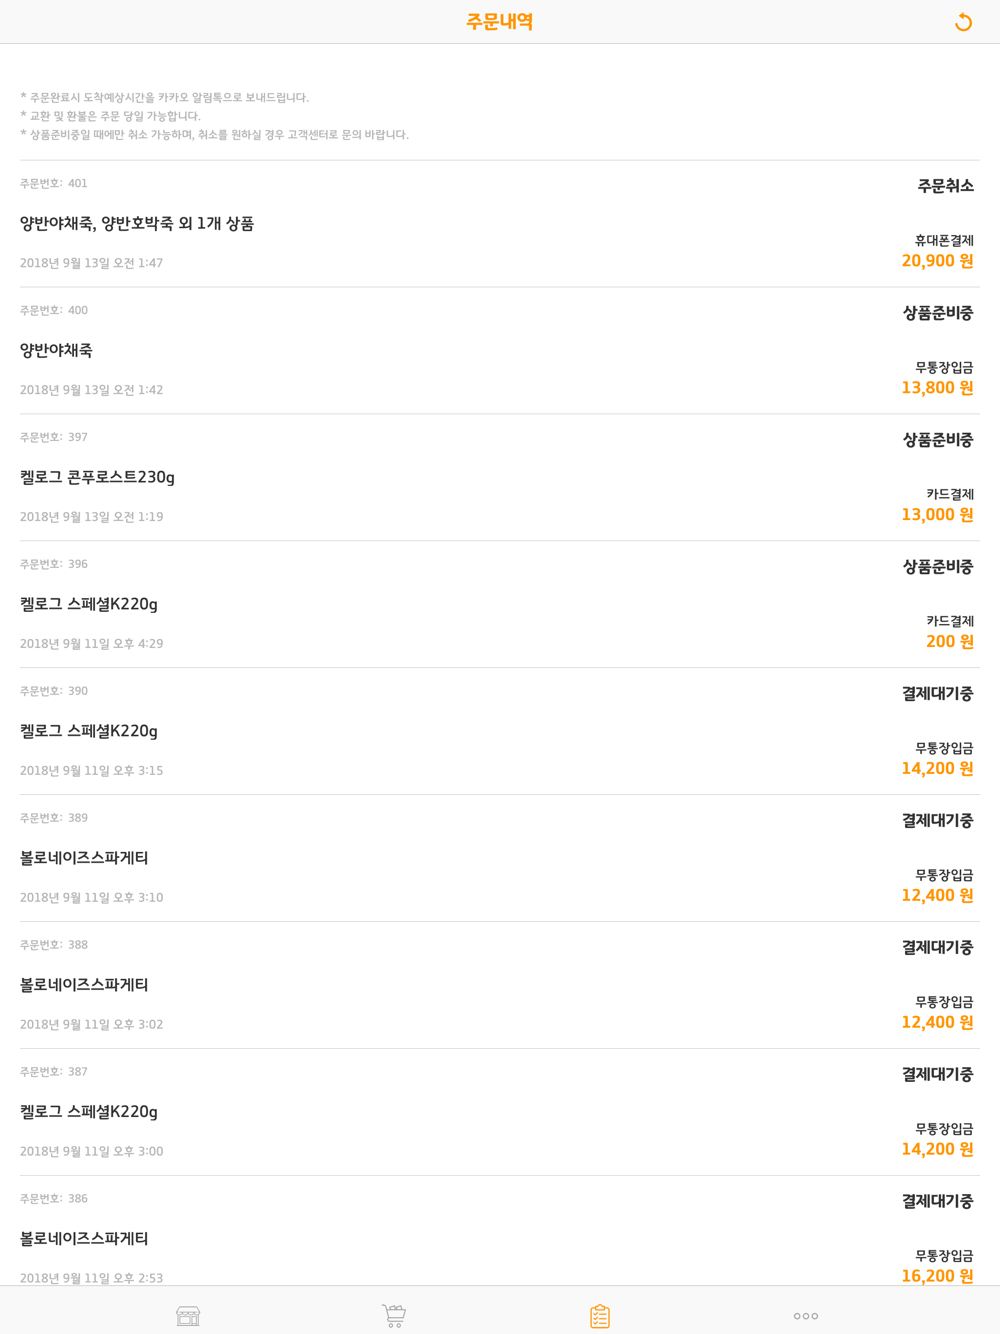Tap the orange refresh icon
Screen dimensions: 1000x1334
(963, 22)
